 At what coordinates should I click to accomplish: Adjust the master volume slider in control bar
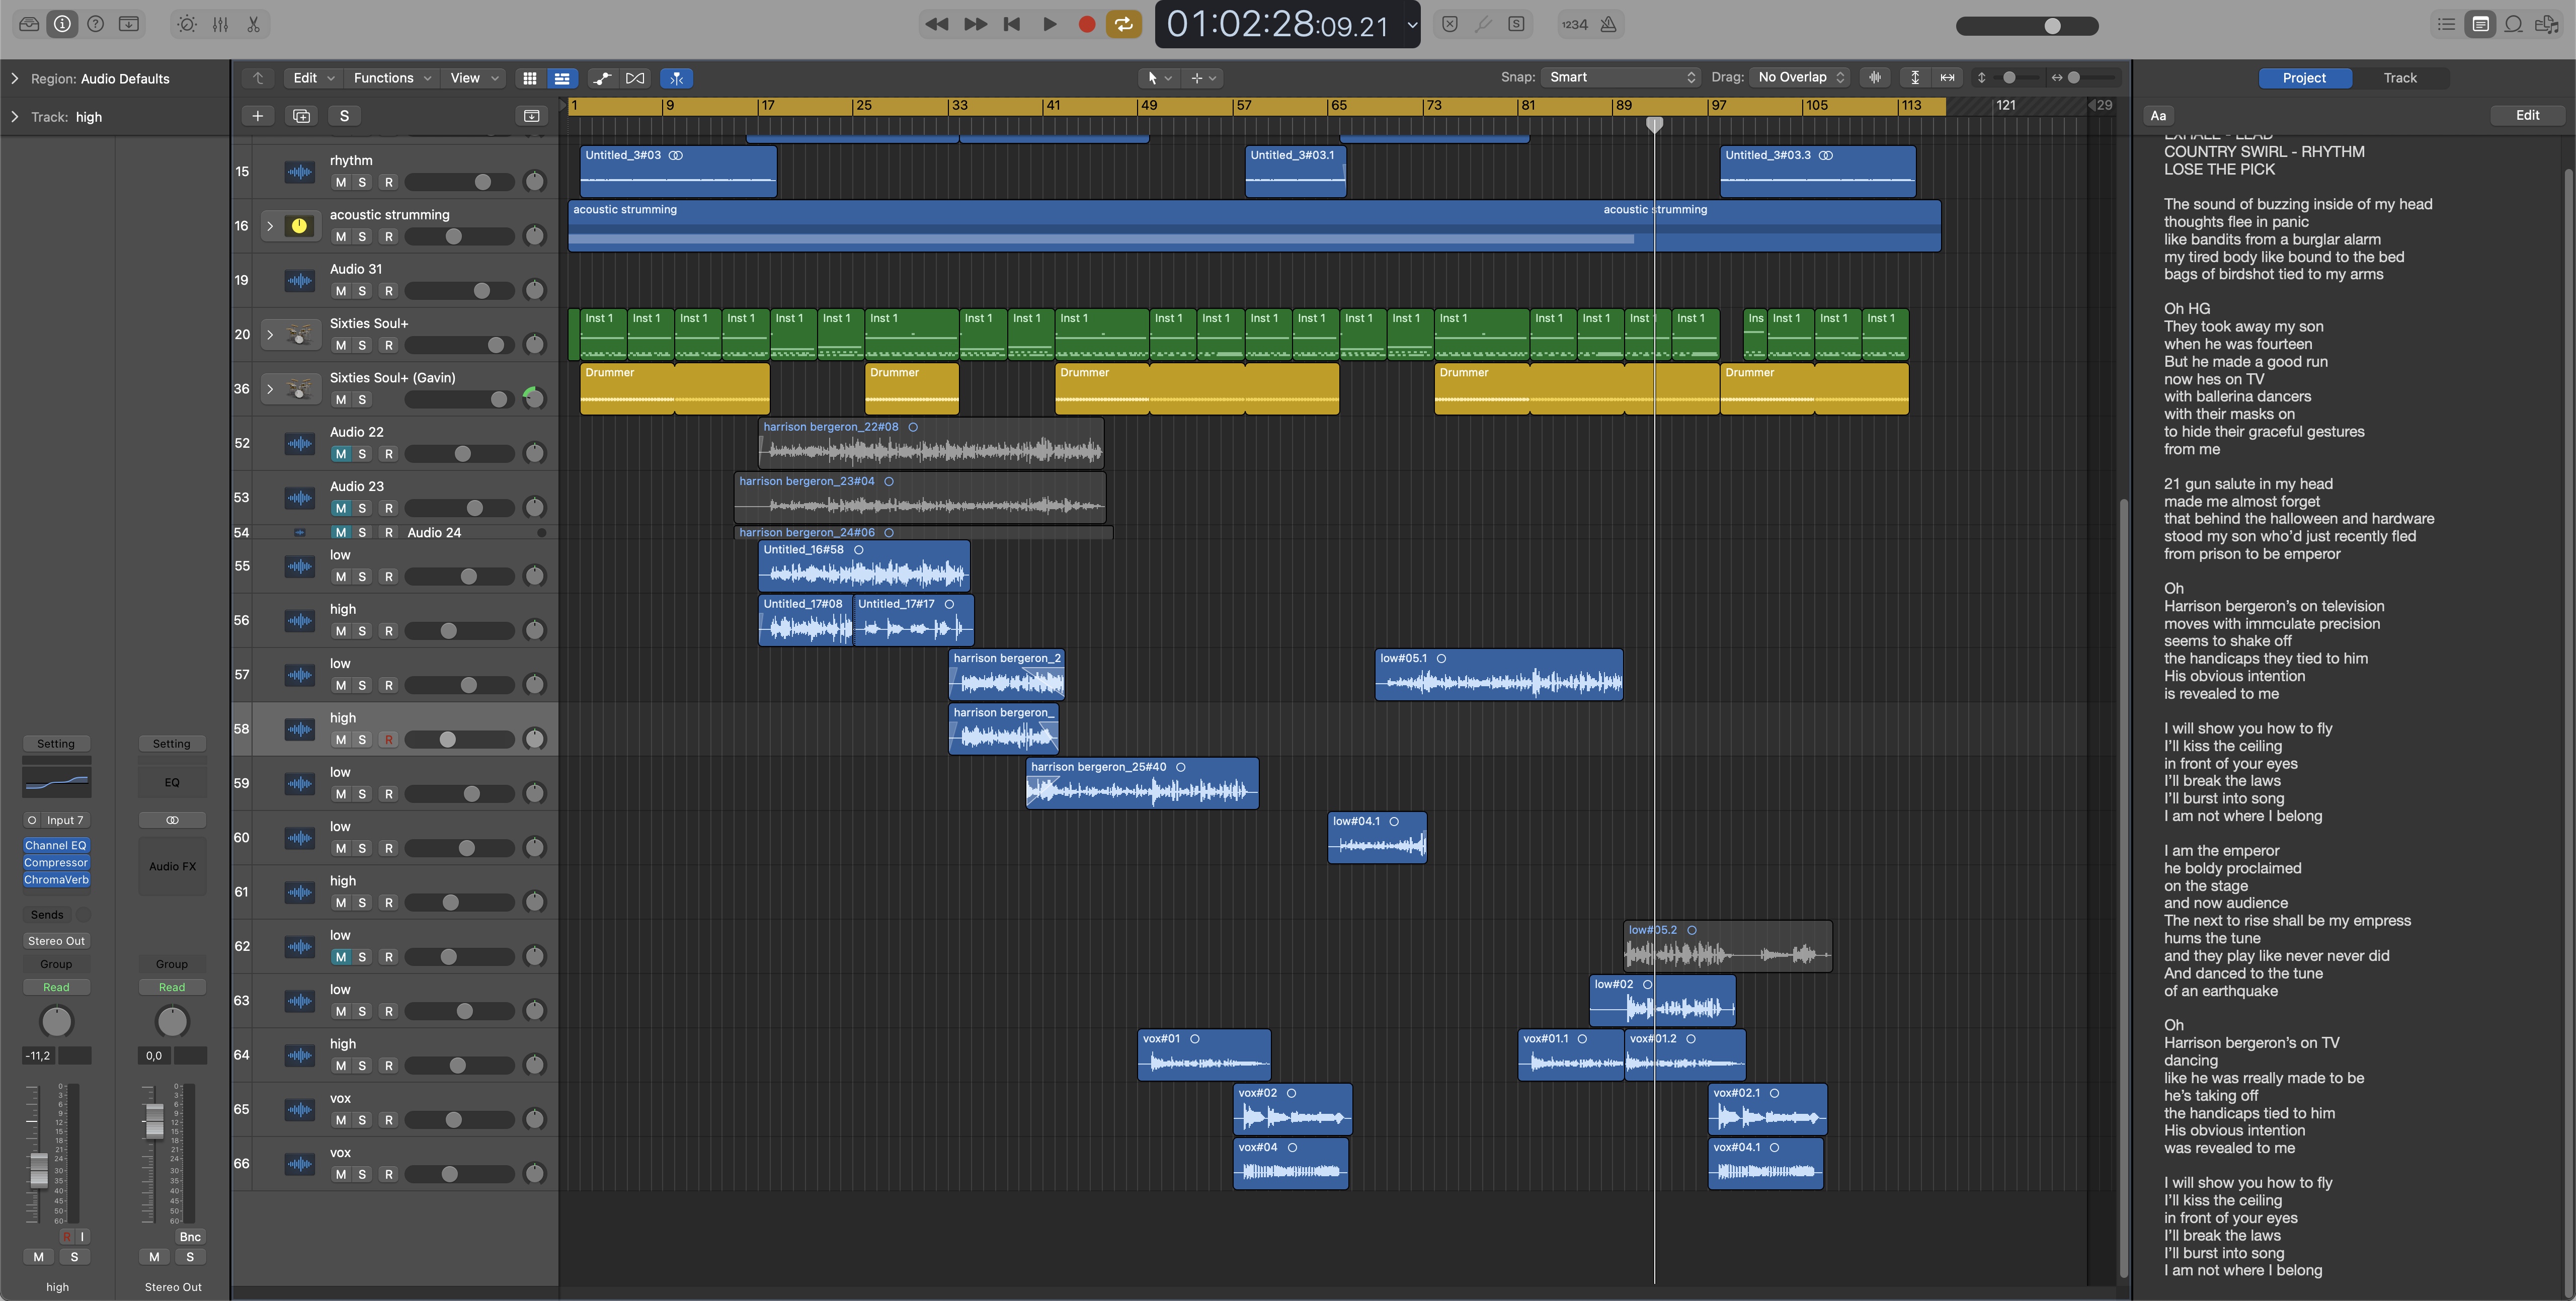2051,26
